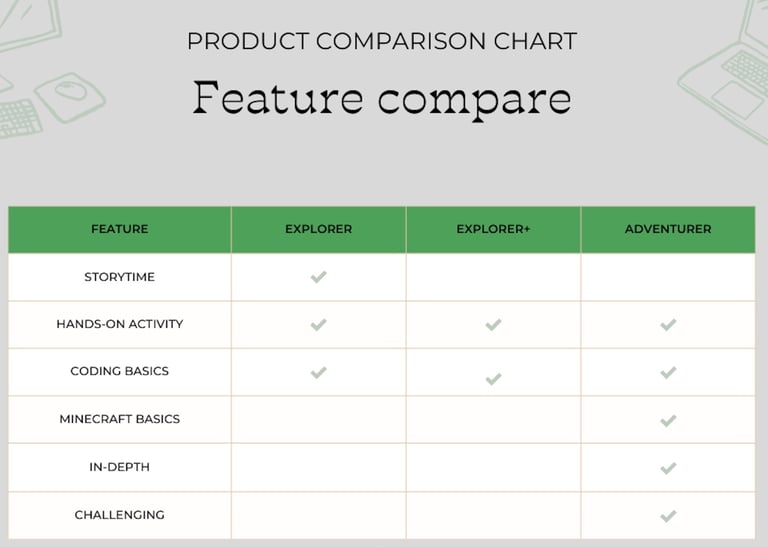
Task: Select the Adventurer column header
Action: coord(668,229)
